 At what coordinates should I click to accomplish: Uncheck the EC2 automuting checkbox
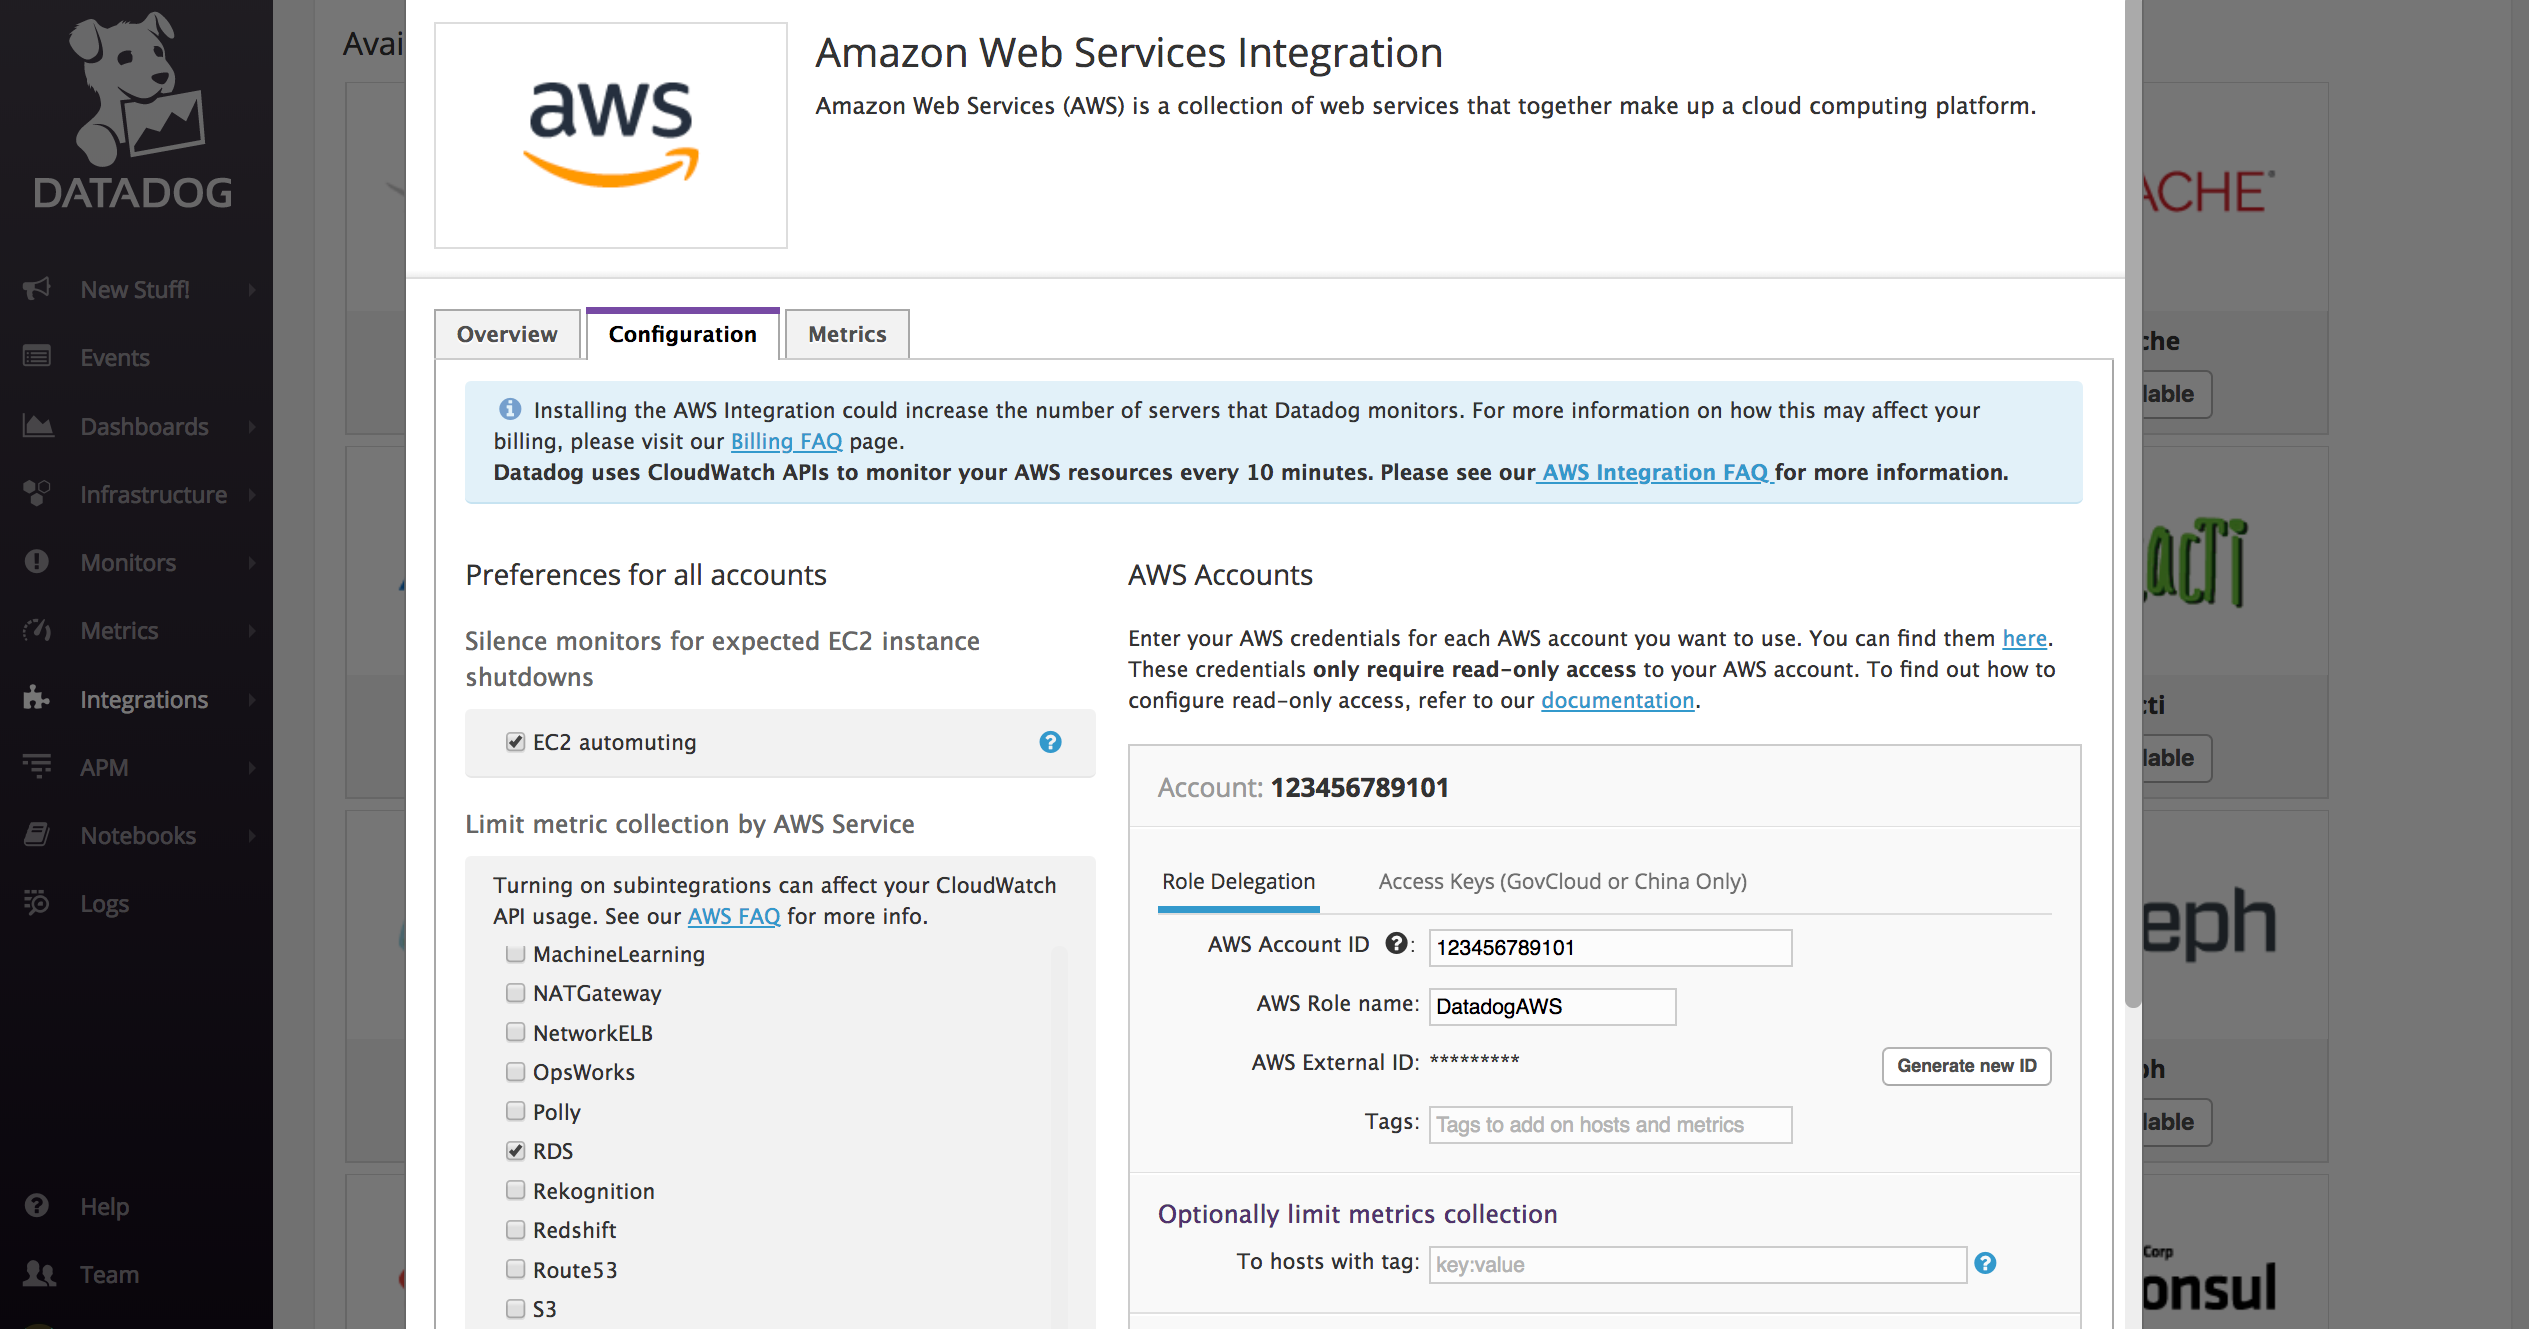click(515, 742)
